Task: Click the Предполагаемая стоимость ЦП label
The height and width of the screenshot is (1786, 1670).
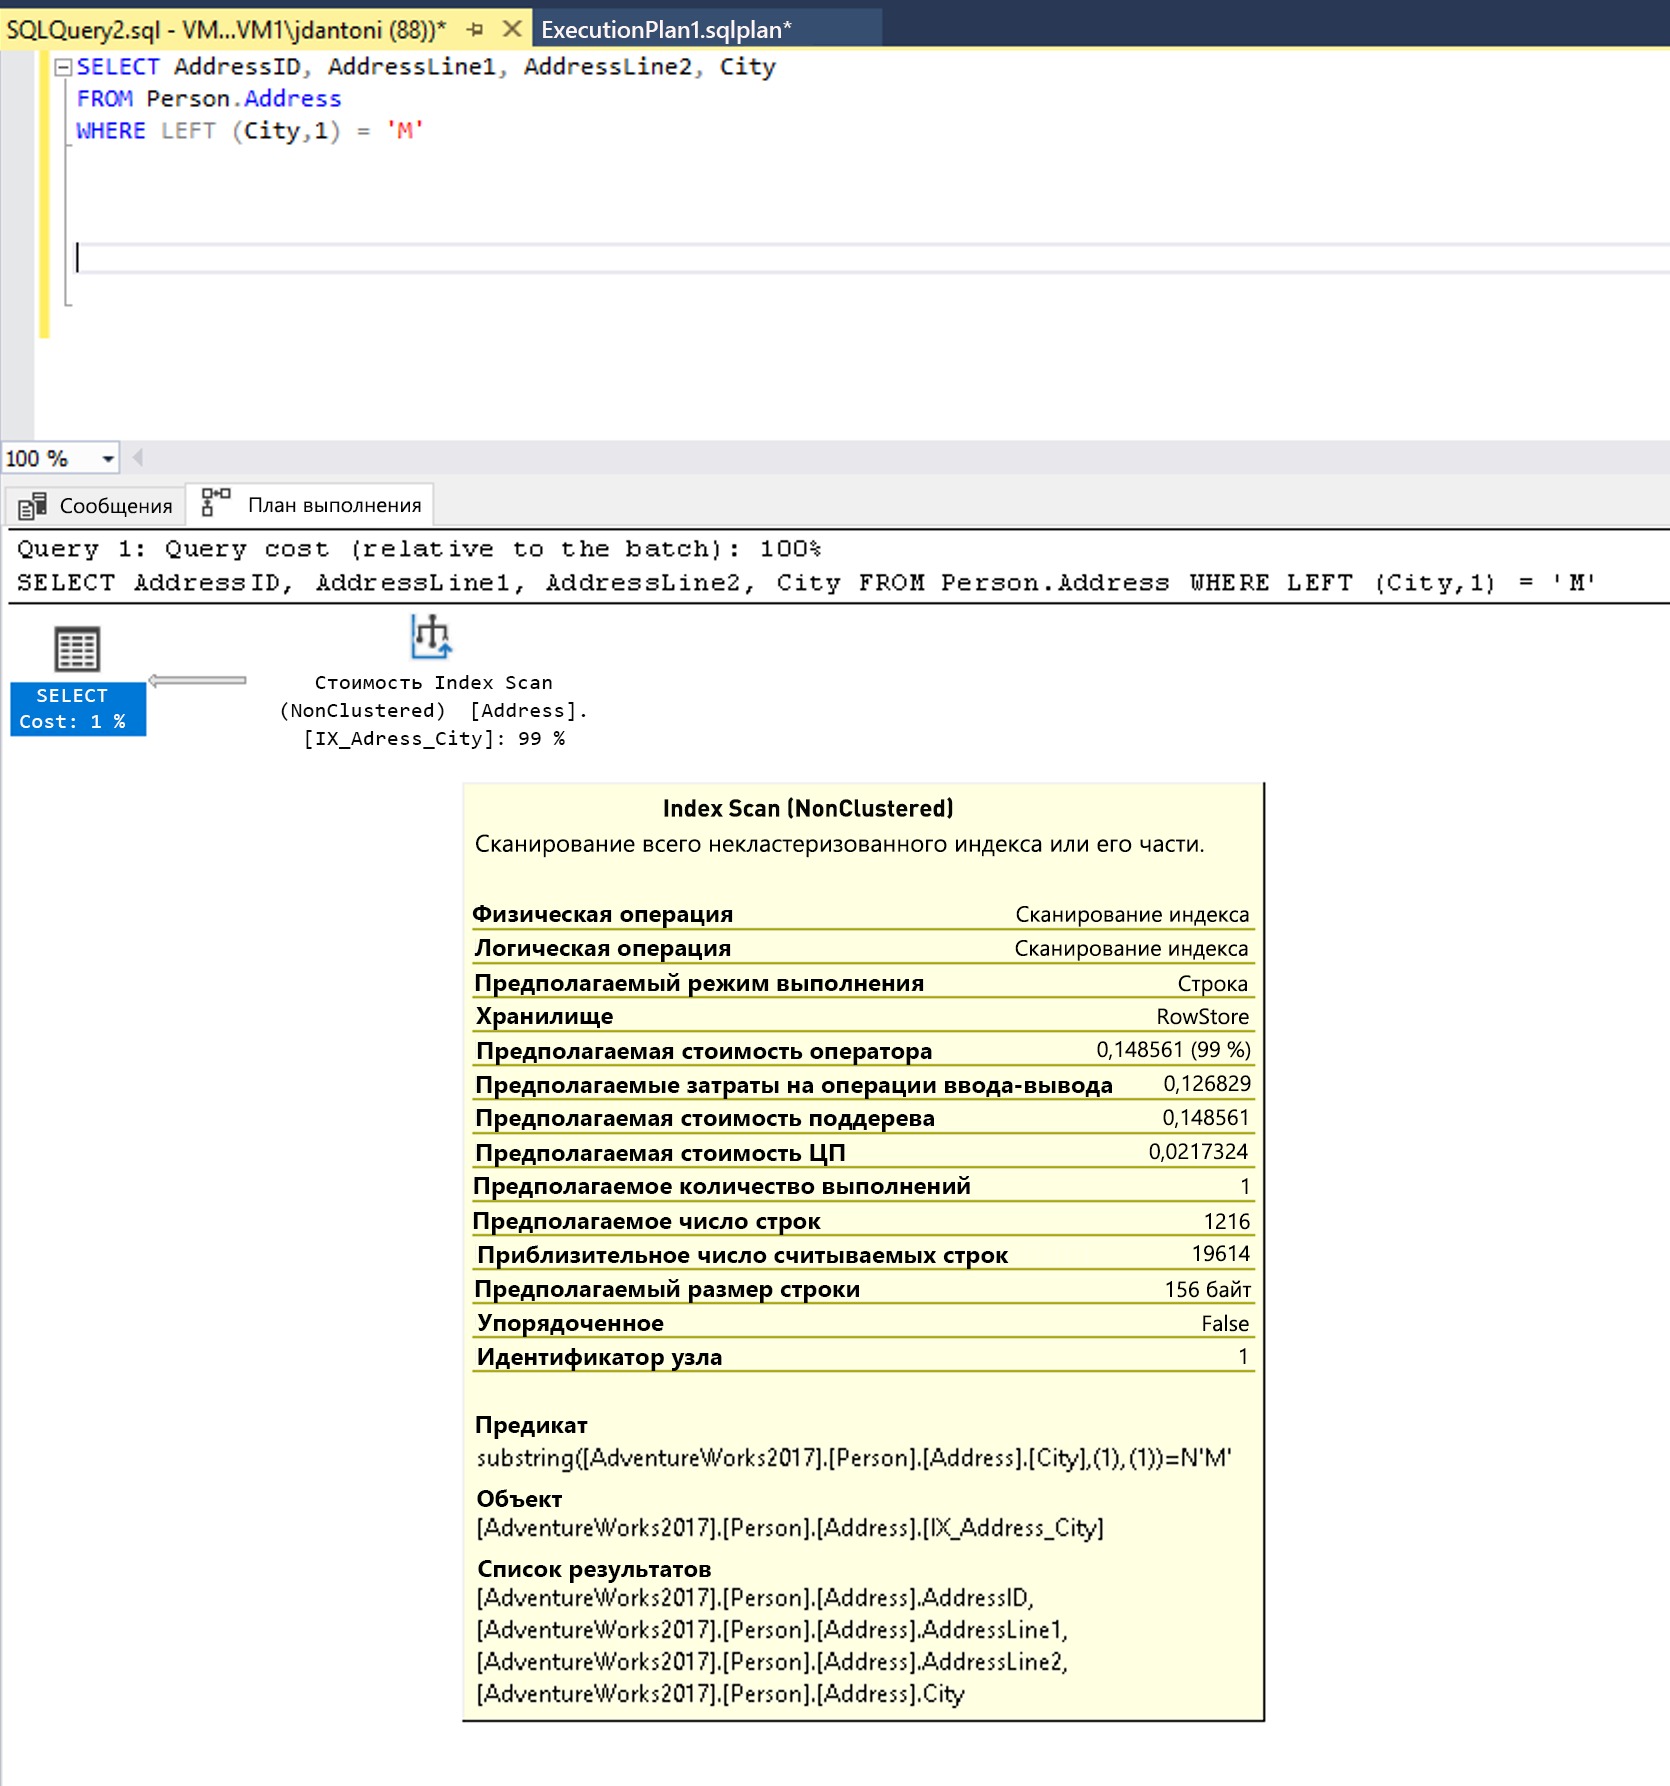Action: tap(660, 1153)
